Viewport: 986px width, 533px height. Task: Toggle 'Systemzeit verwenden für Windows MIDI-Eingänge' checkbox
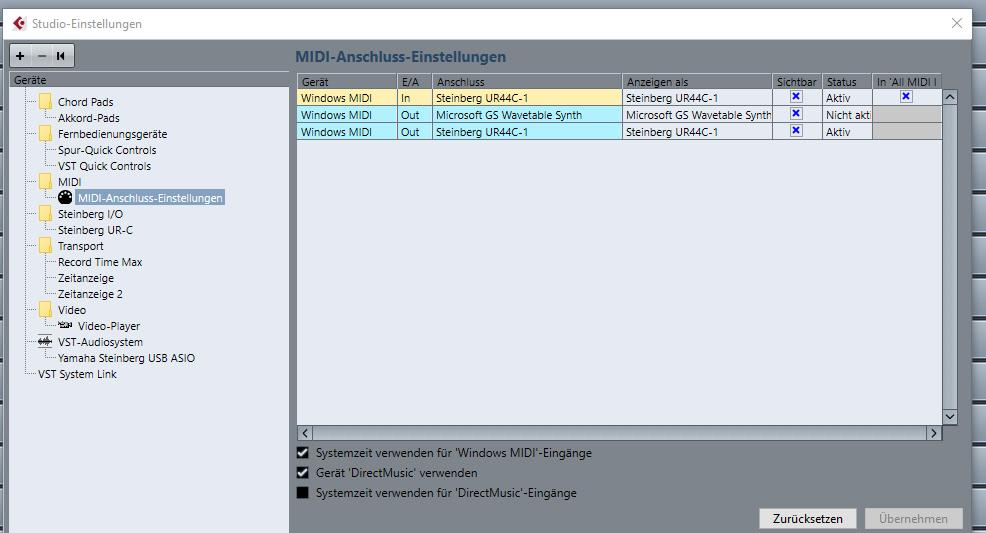point(302,453)
